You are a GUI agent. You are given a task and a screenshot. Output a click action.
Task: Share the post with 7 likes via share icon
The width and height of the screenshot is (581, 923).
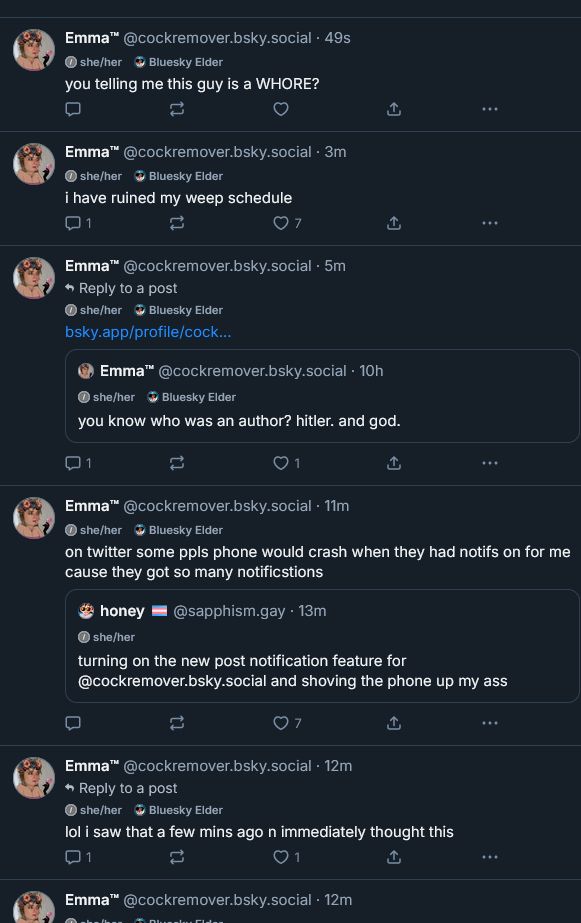[x=393, y=224]
